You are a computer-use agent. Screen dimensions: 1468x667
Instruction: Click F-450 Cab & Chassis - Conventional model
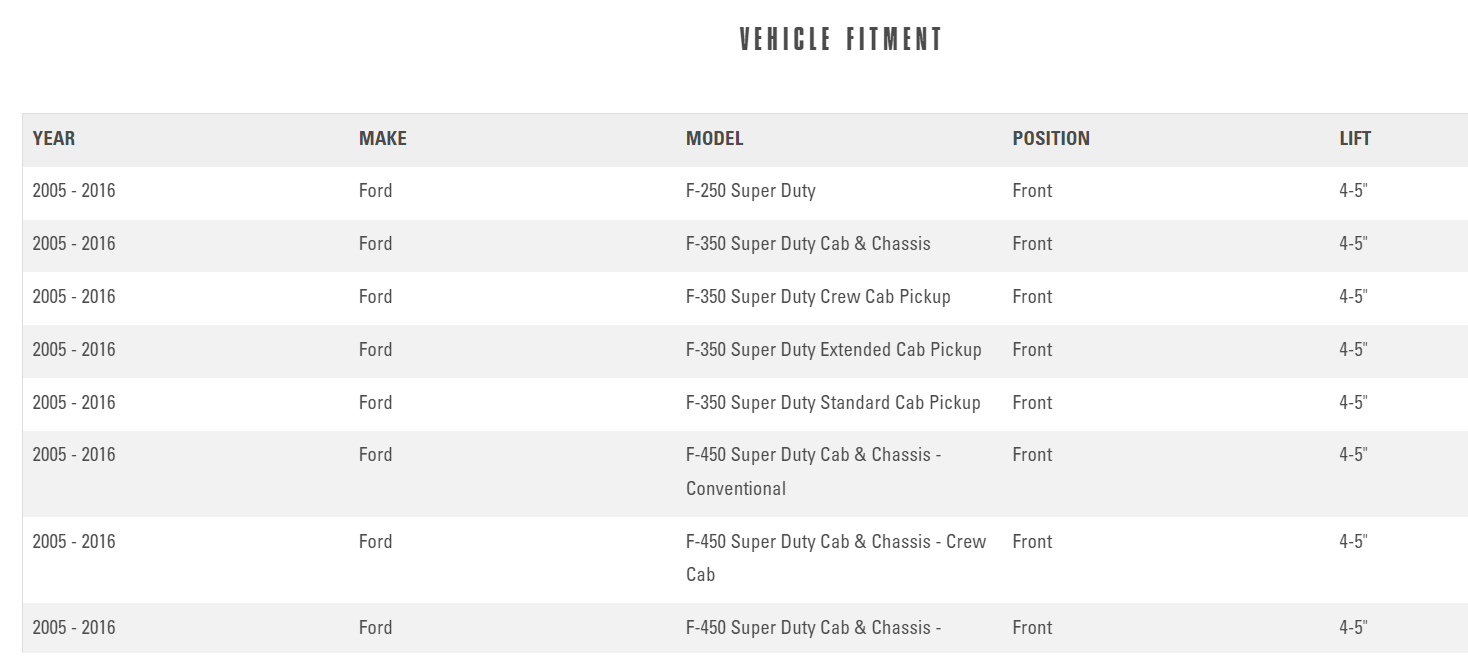click(x=813, y=471)
